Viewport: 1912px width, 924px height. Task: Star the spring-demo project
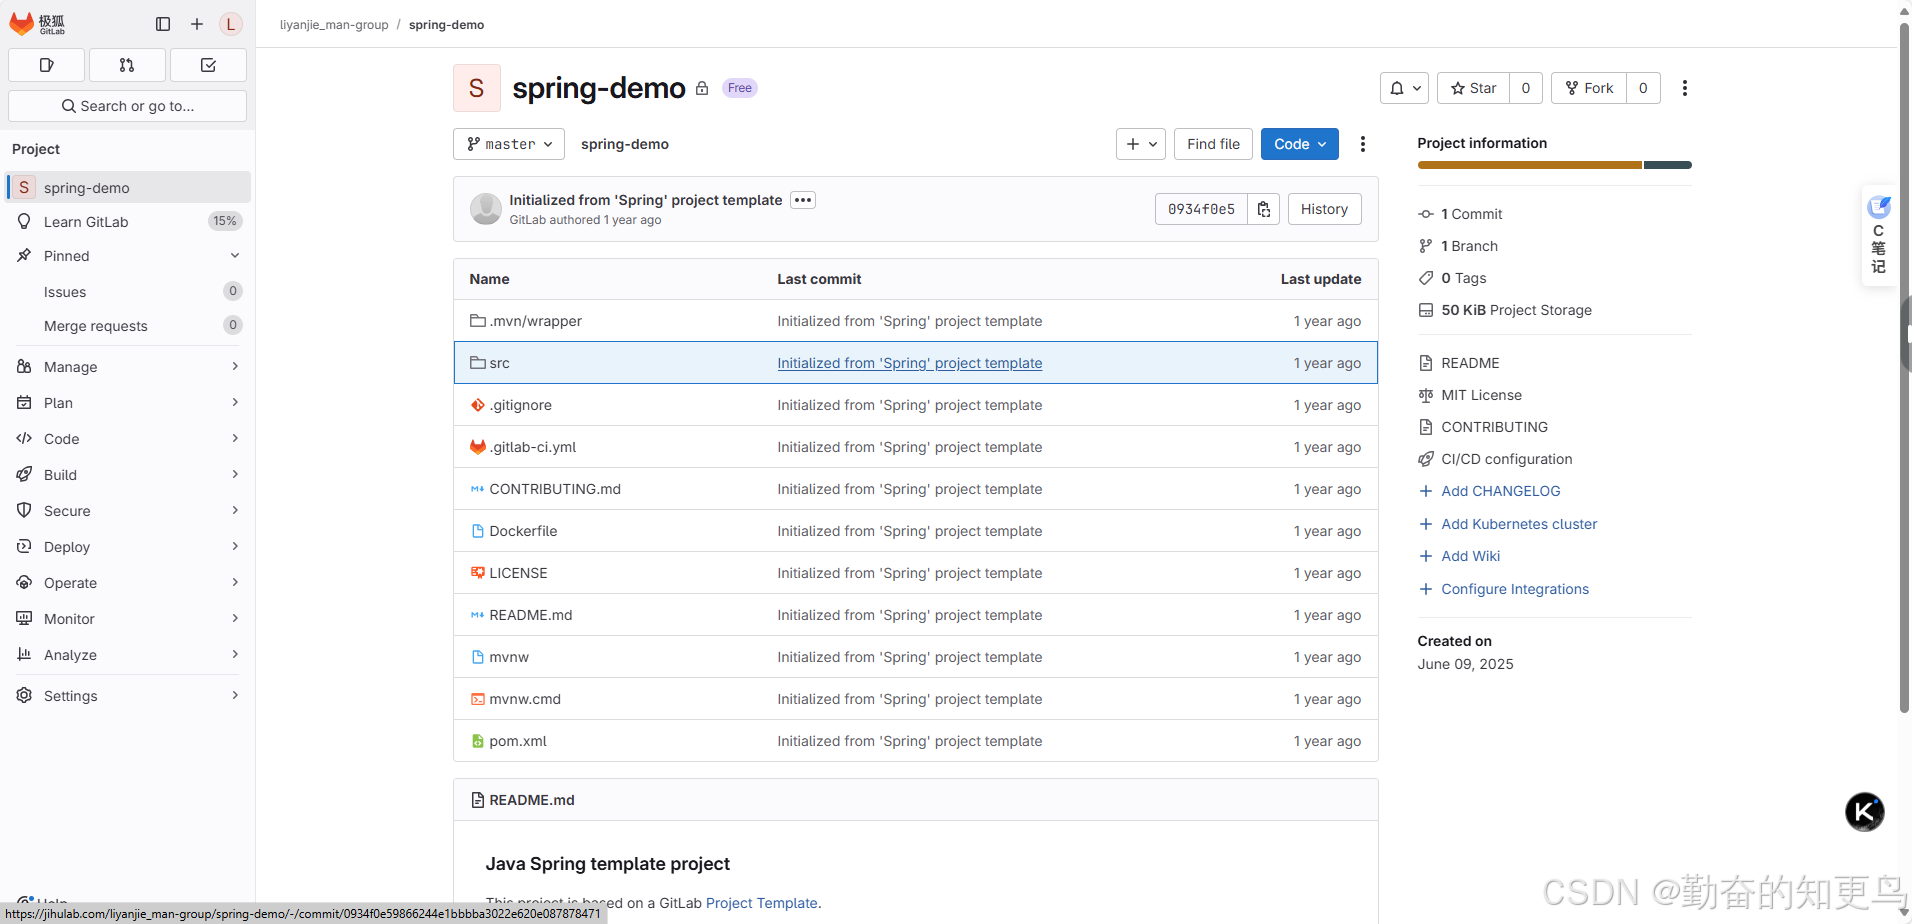pyautogui.click(x=1473, y=88)
